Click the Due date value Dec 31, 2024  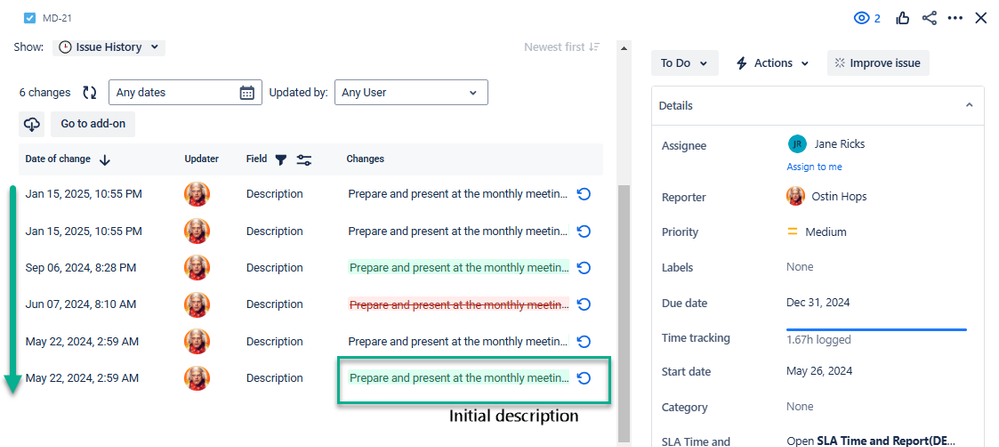[818, 302]
